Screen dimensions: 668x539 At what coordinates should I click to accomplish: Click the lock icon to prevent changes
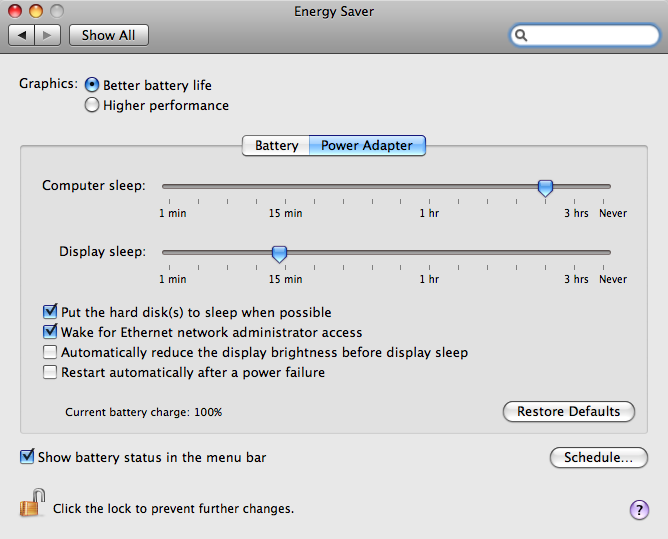32,503
